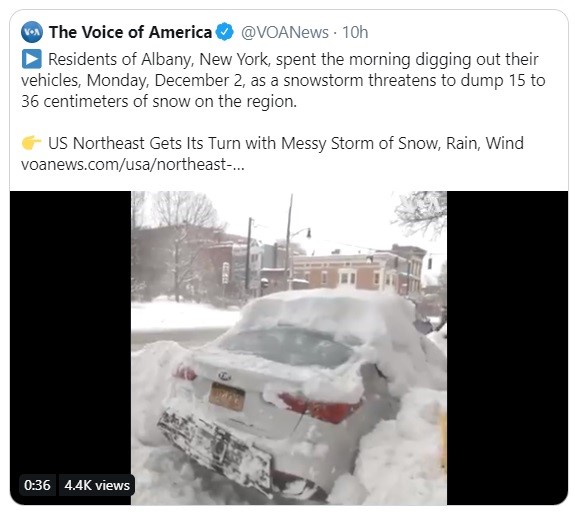
Task: Open the voanews.com/usa/northeast link
Action: tap(132, 164)
